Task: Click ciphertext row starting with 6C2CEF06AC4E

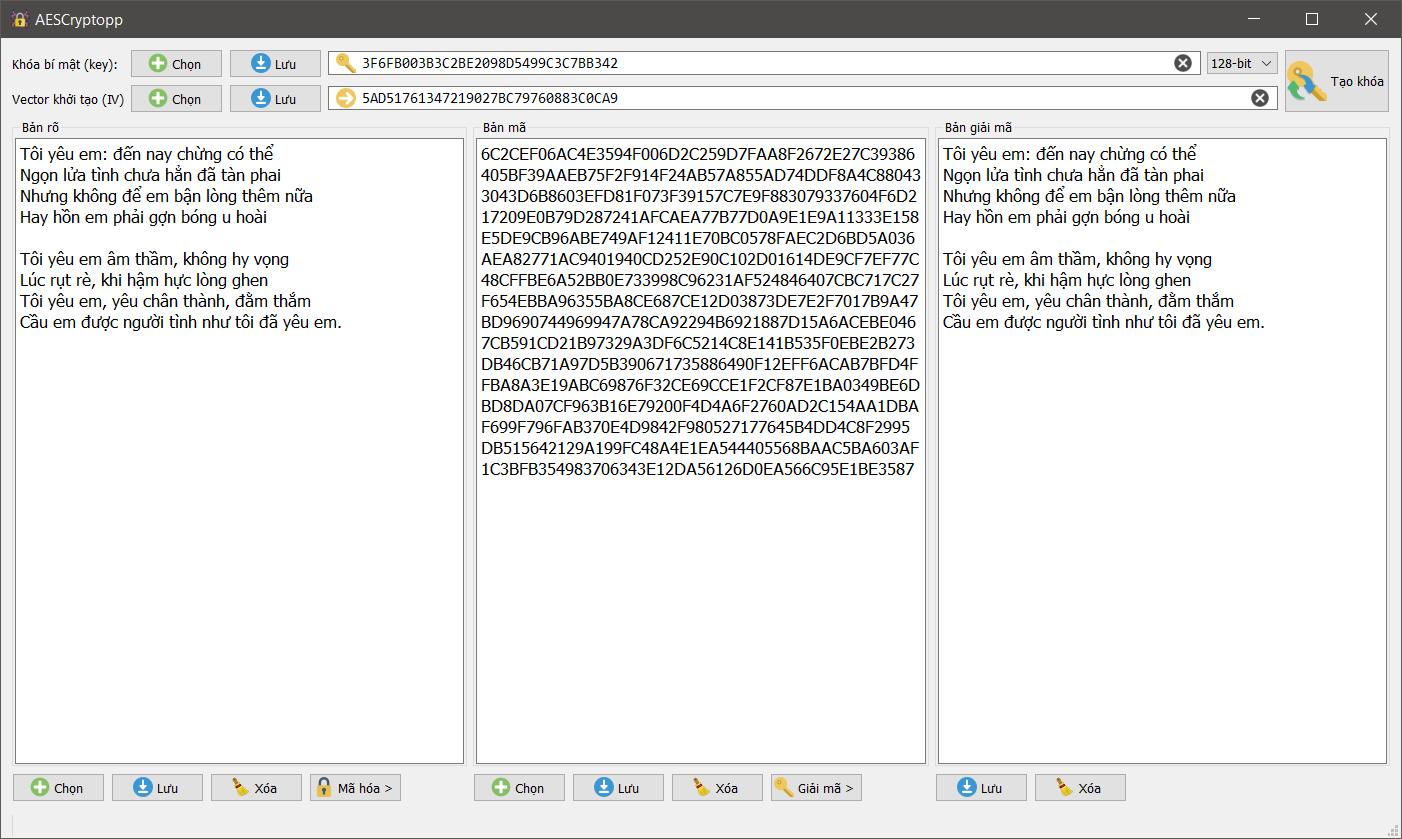Action: pyautogui.click(x=698, y=154)
